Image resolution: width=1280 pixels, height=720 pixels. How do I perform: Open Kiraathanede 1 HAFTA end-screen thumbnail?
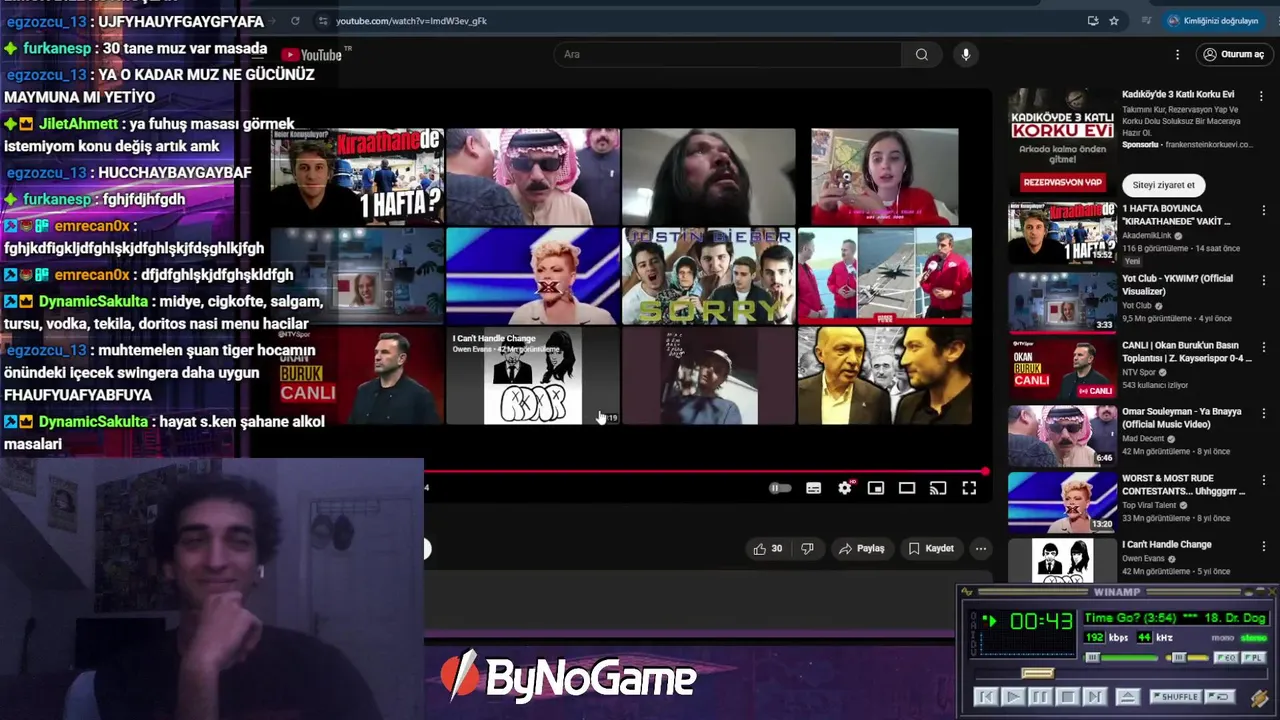click(357, 176)
